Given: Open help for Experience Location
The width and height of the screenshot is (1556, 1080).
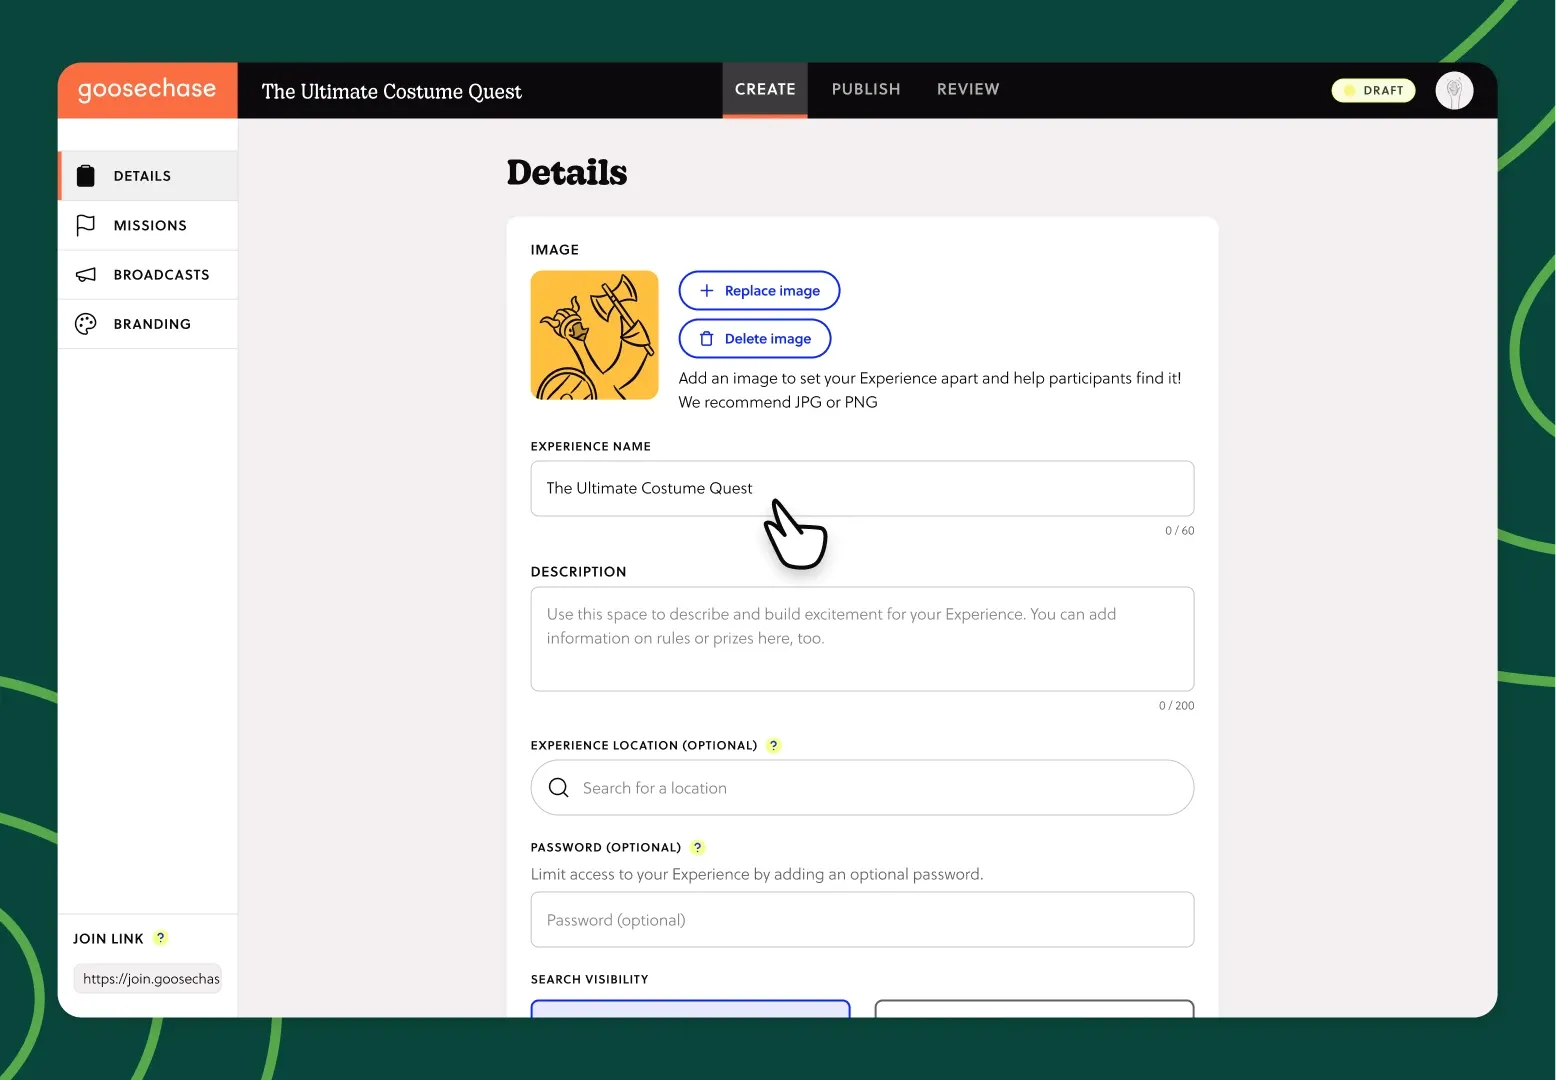Looking at the screenshot, I should tap(773, 745).
